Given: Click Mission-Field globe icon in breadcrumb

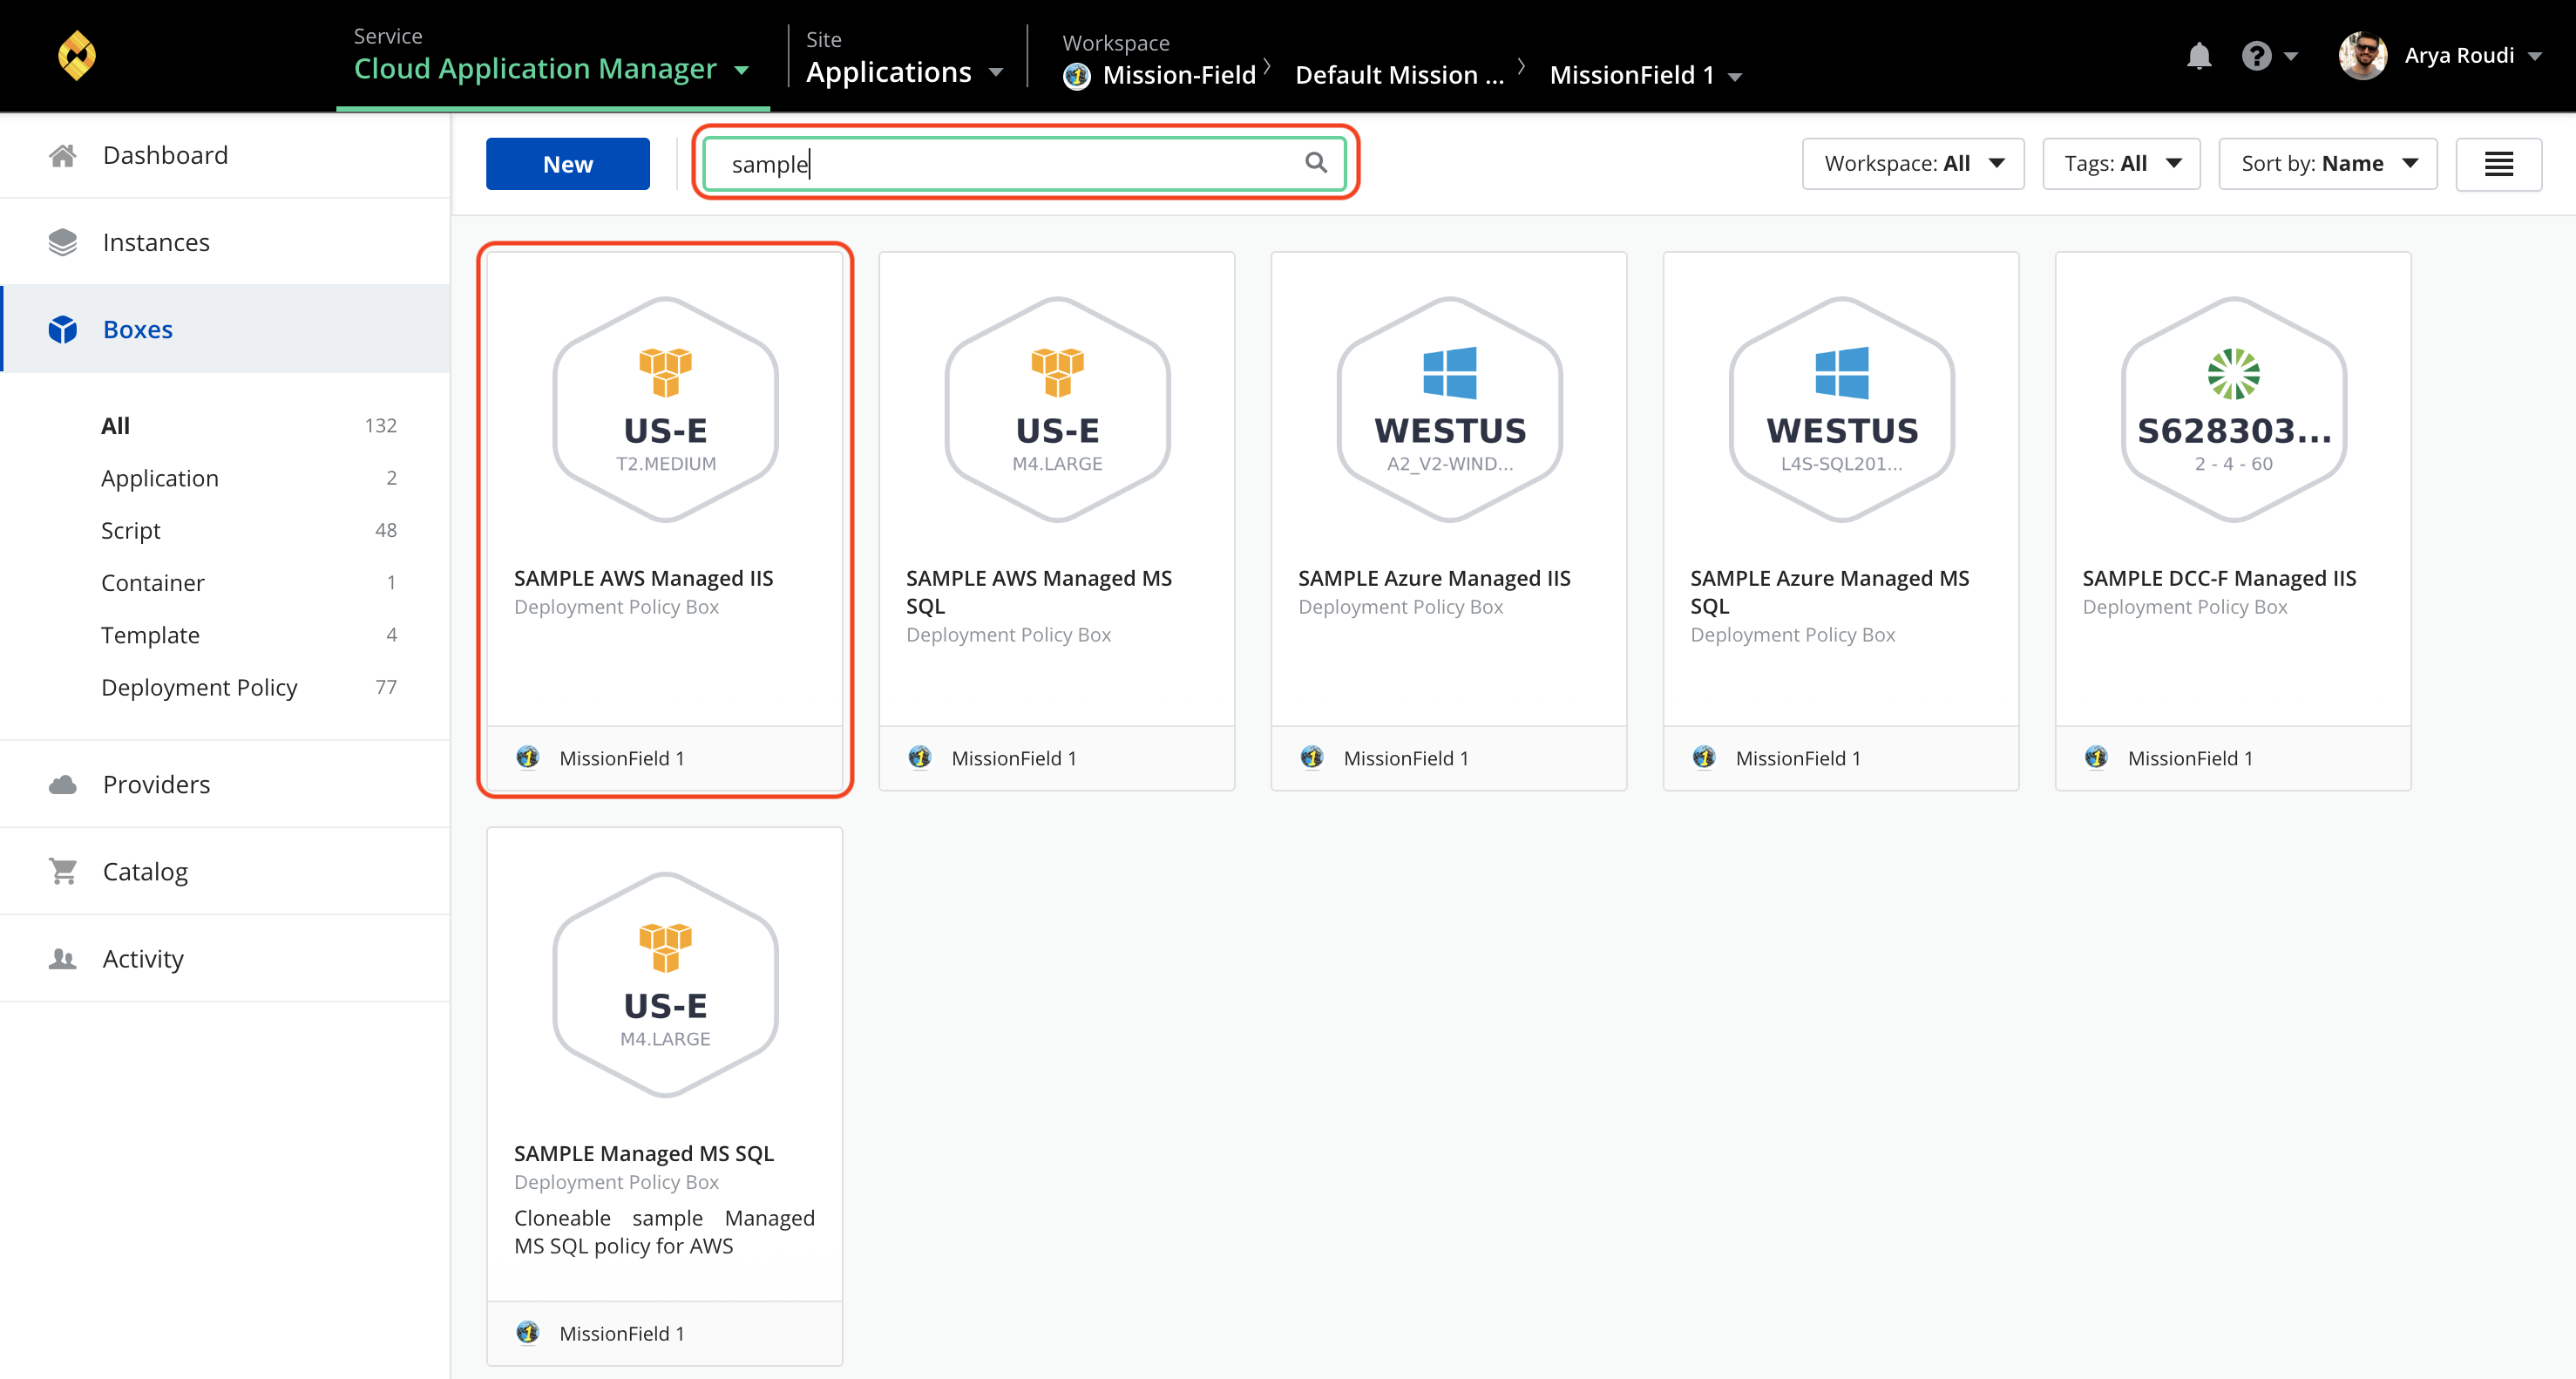Looking at the screenshot, I should click(x=1077, y=76).
